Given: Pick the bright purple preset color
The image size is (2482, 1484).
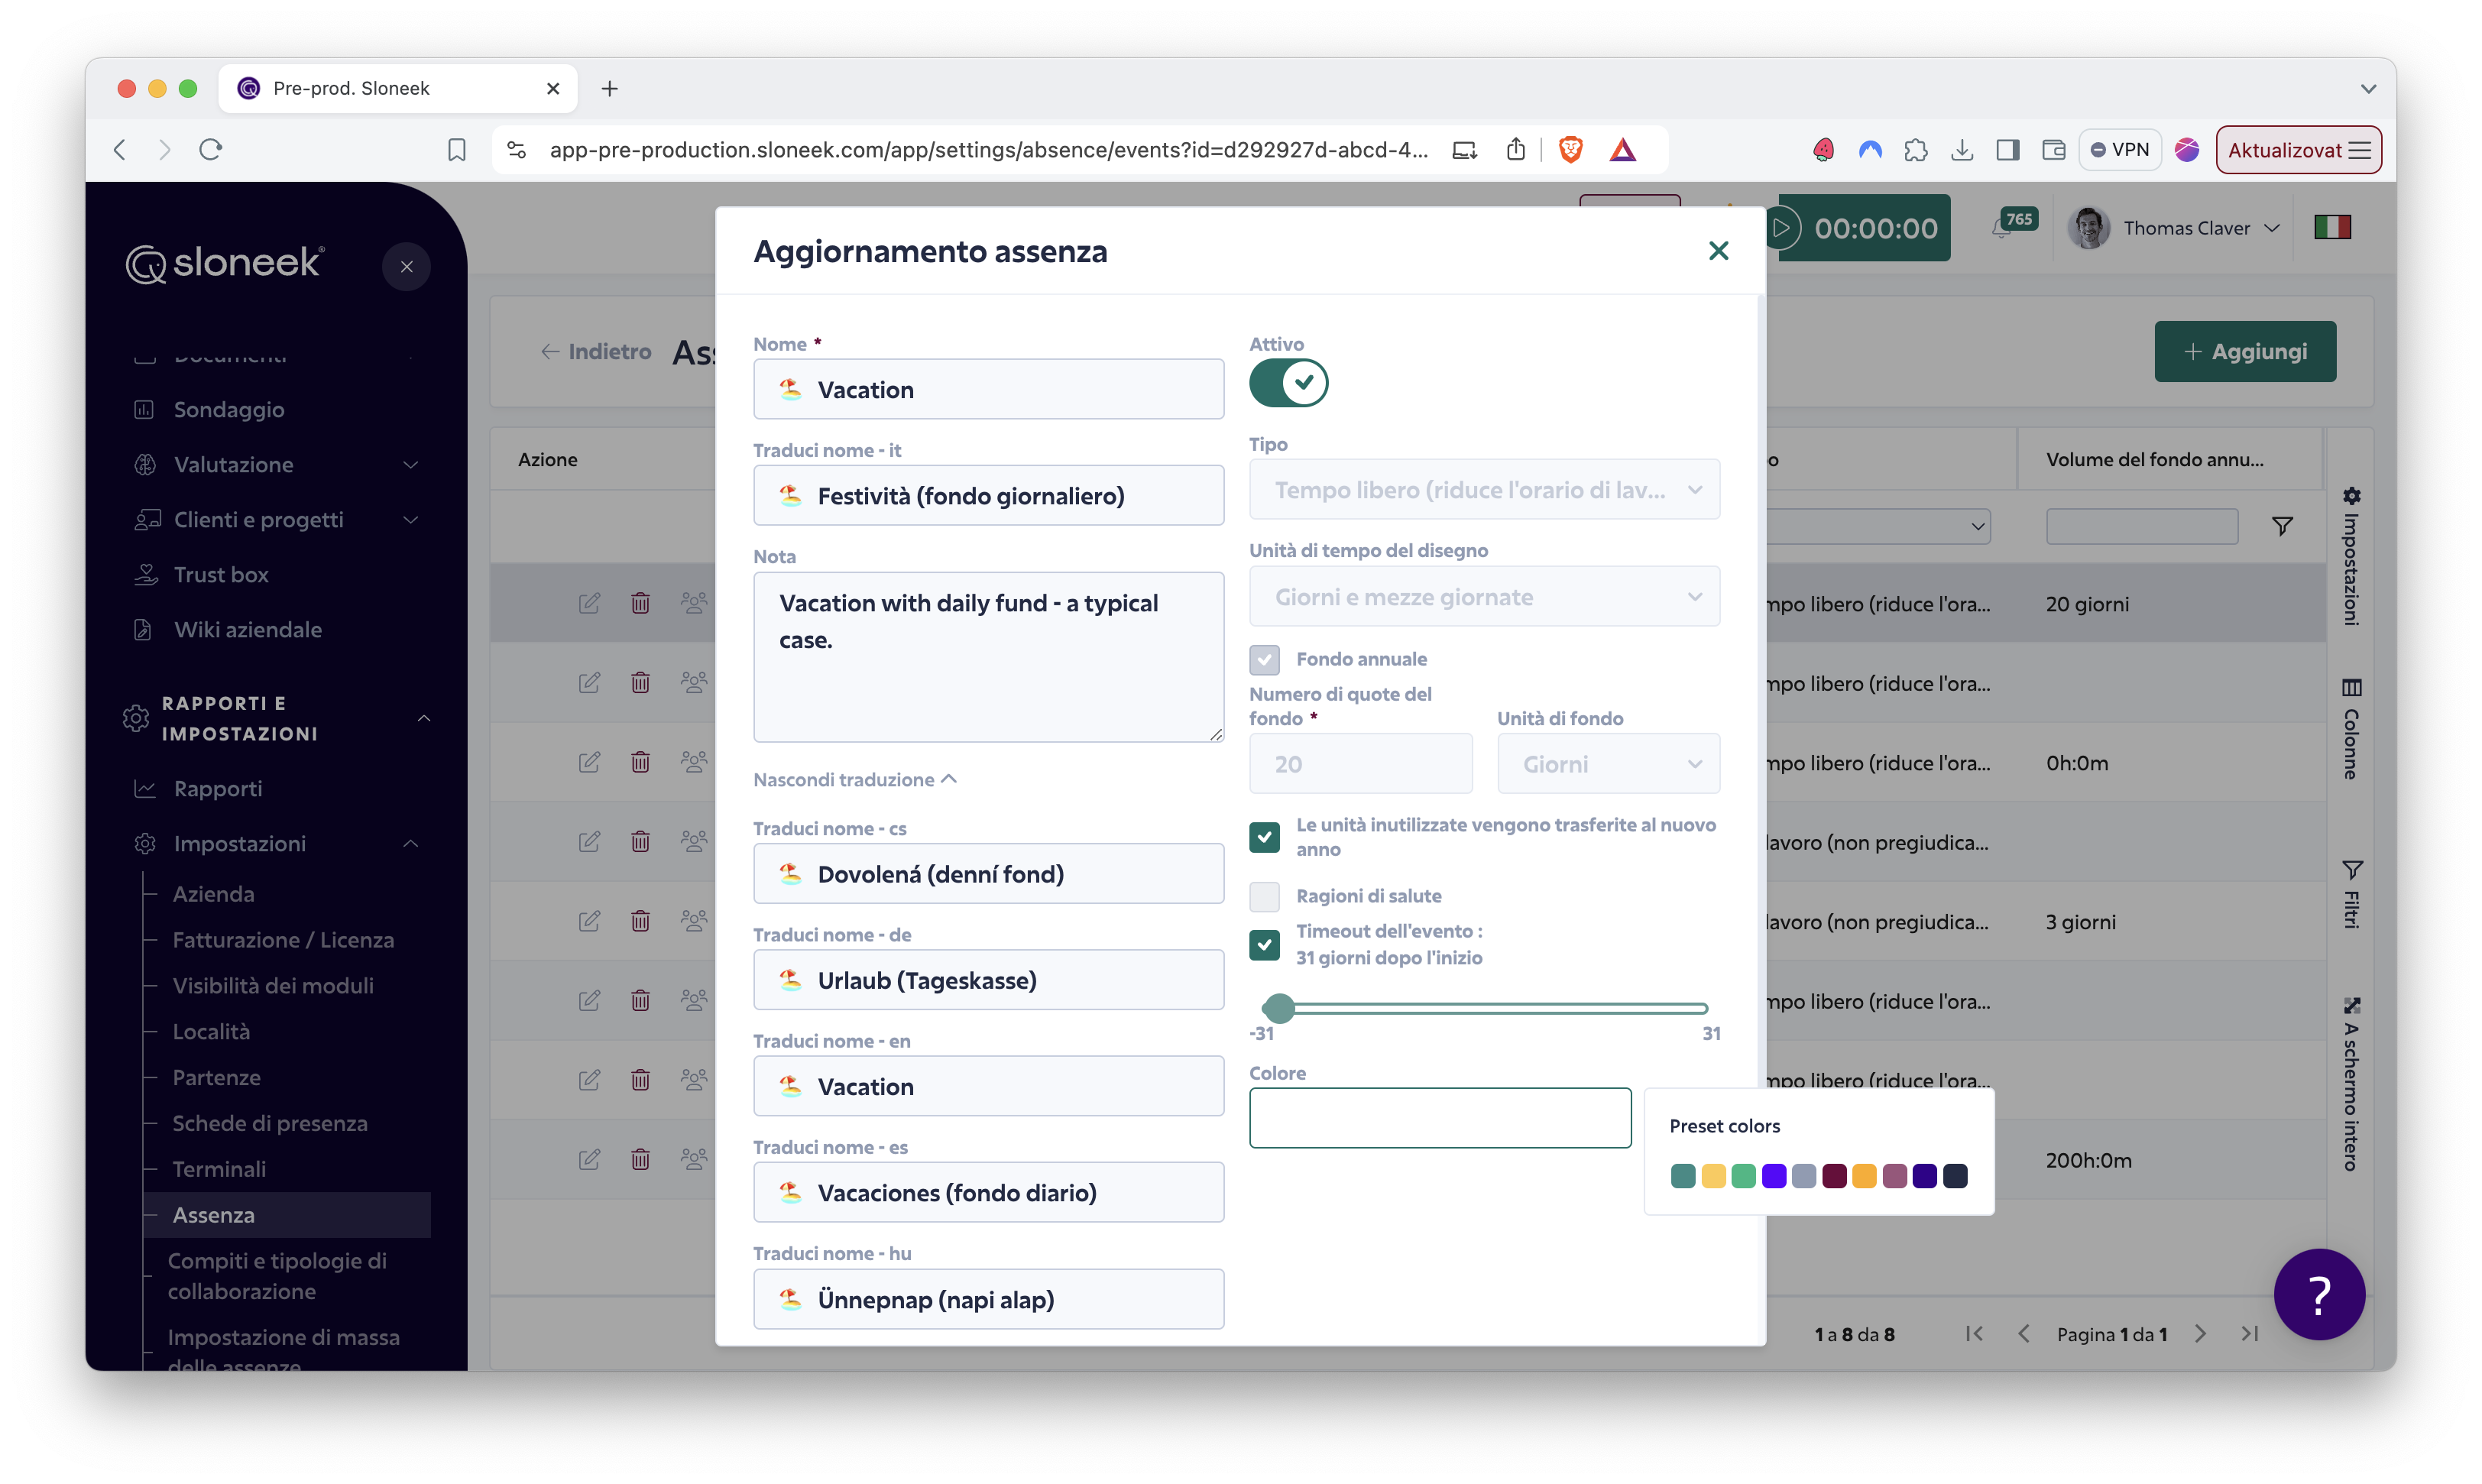Looking at the screenshot, I should coord(1774,1176).
